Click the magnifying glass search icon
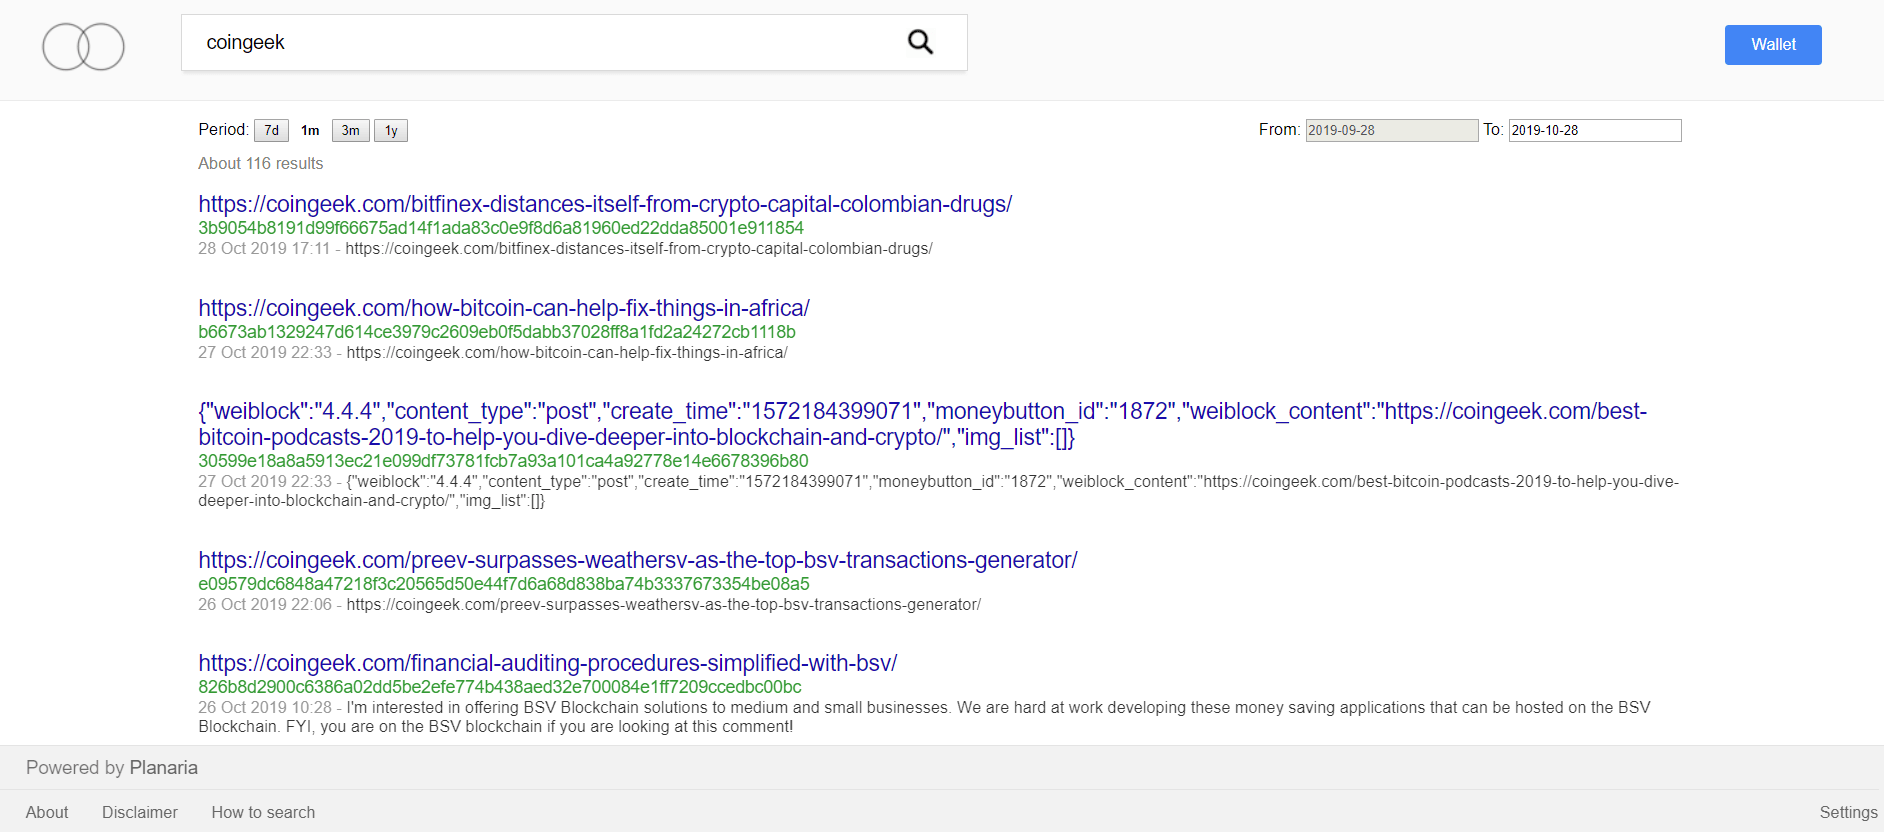This screenshot has height=834, width=1884. tap(920, 42)
